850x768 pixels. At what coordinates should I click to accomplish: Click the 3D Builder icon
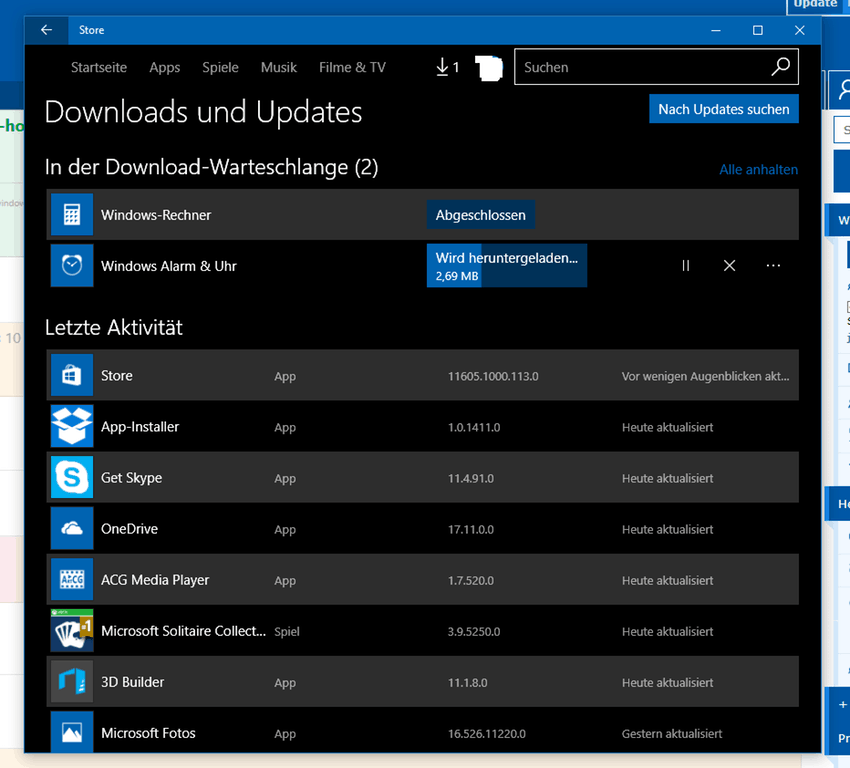point(72,682)
